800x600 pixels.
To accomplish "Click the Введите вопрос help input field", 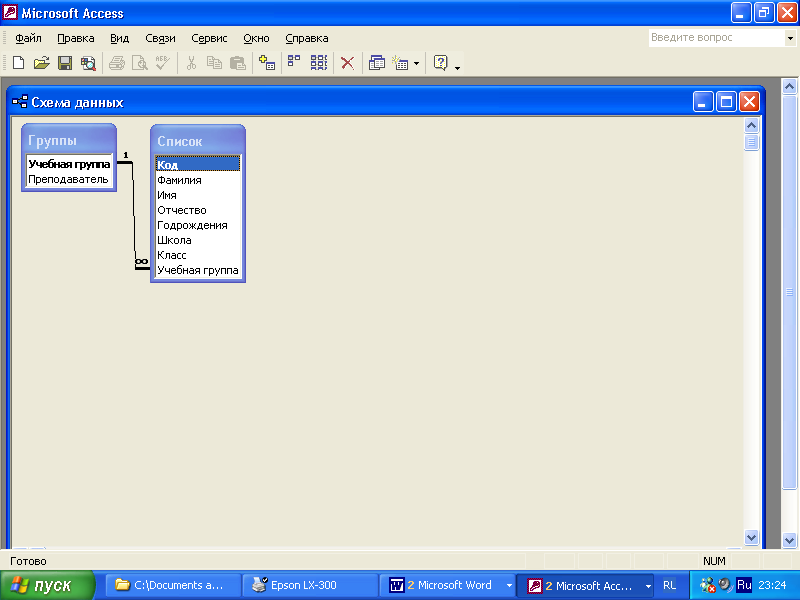I will tap(716, 38).
